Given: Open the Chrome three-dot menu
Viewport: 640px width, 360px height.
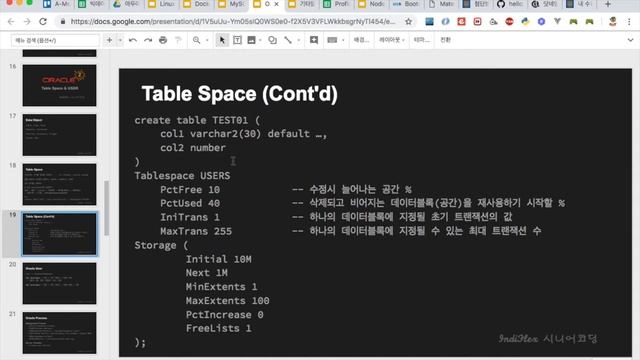Looking at the screenshot, I should coord(629,22).
